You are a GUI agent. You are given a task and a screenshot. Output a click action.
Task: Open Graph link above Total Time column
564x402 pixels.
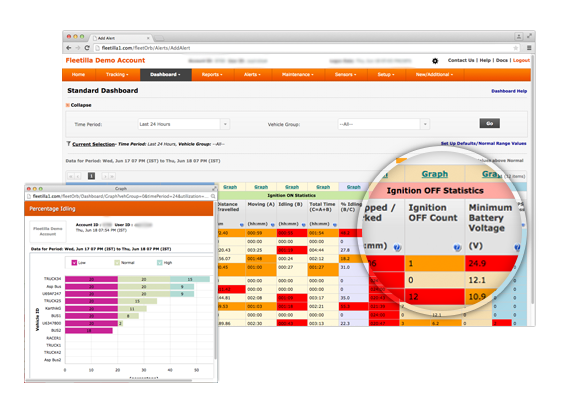[323, 187]
